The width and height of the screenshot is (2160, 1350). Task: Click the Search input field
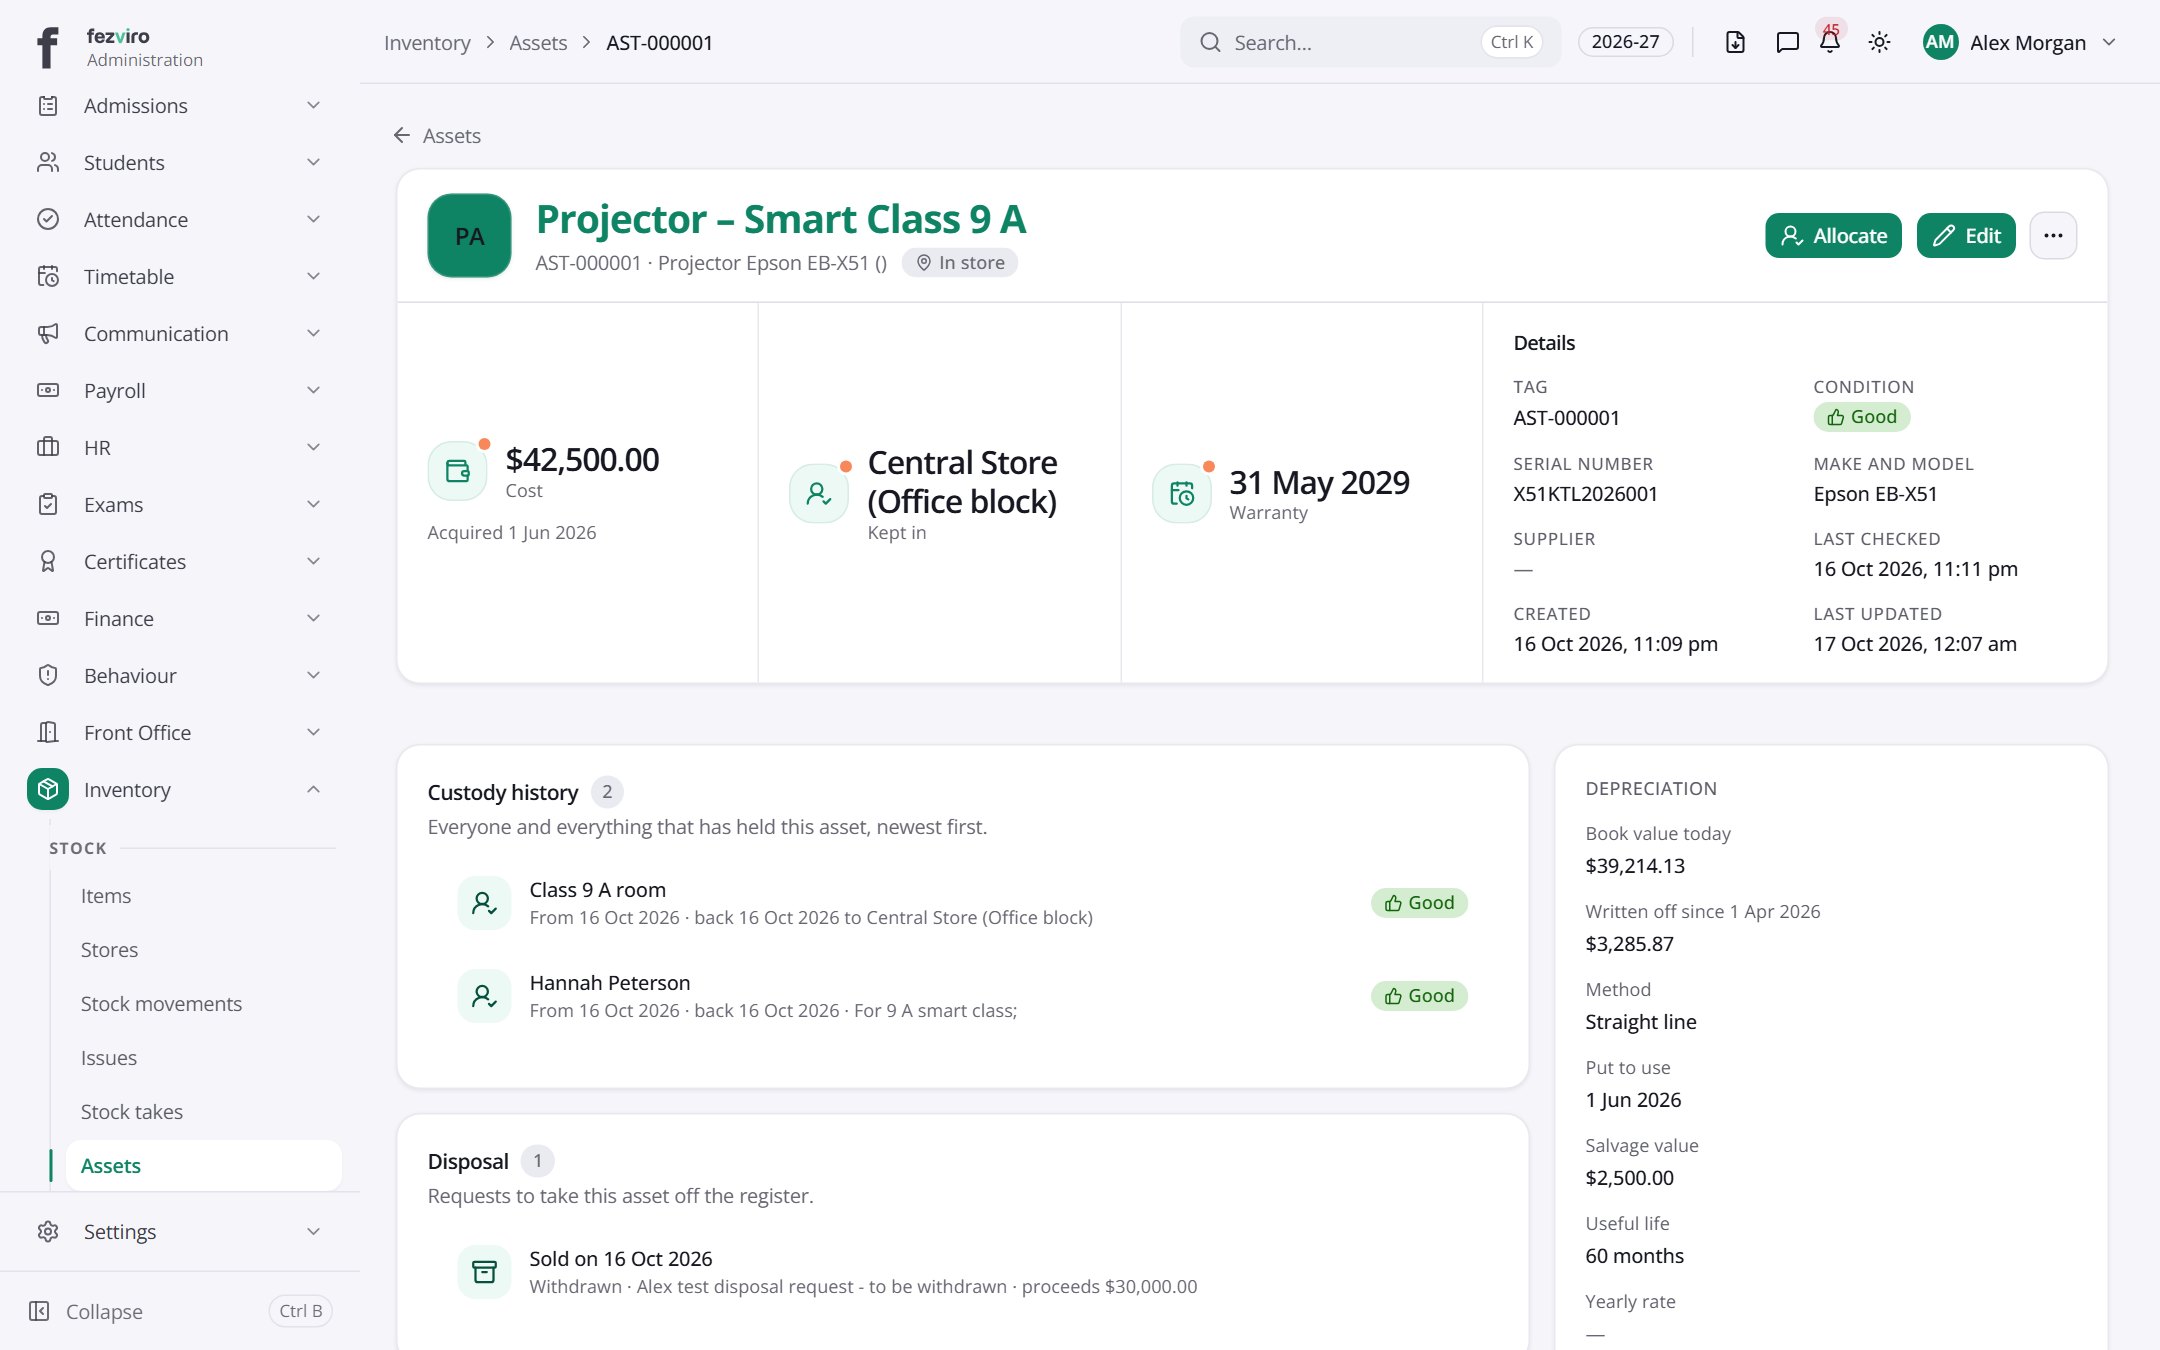click(1370, 42)
